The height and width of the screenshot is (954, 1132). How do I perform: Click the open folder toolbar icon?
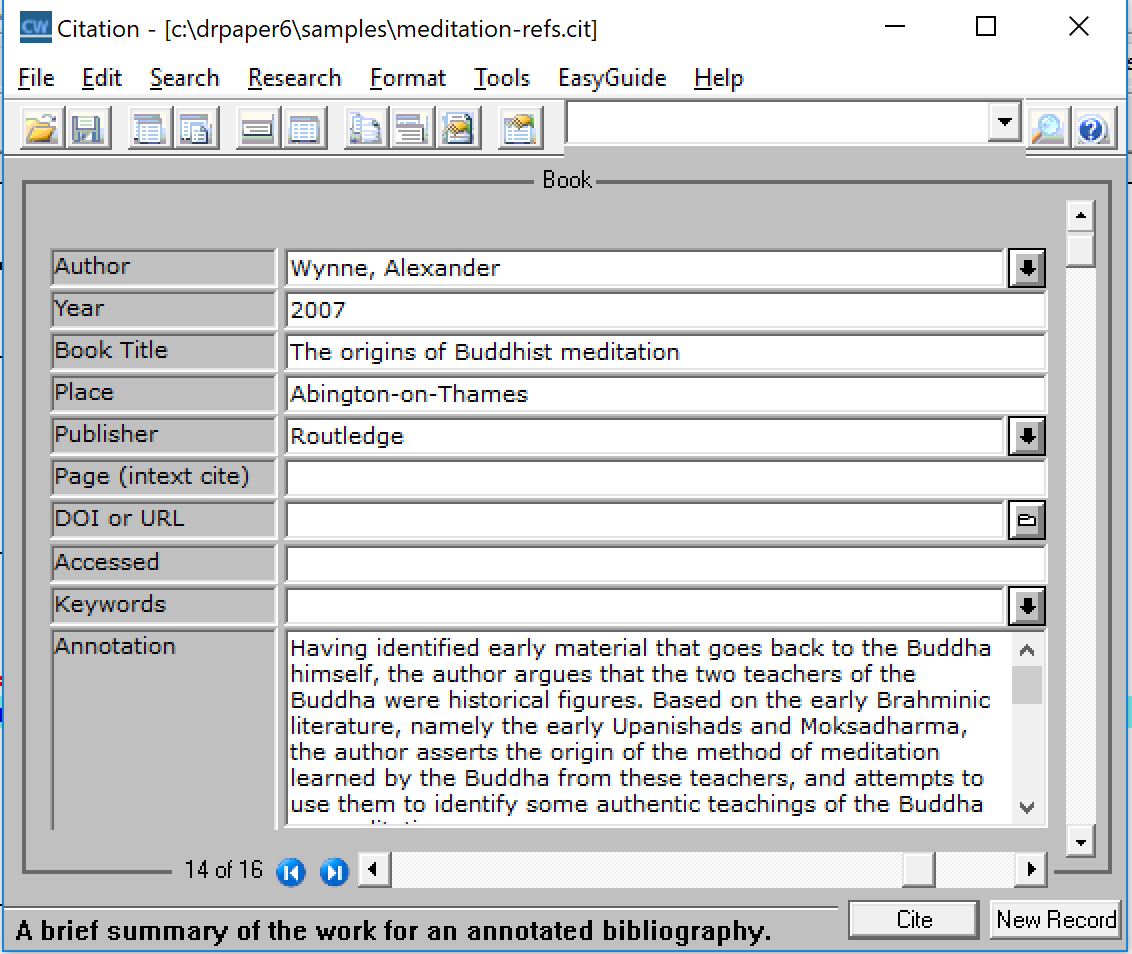click(x=41, y=129)
